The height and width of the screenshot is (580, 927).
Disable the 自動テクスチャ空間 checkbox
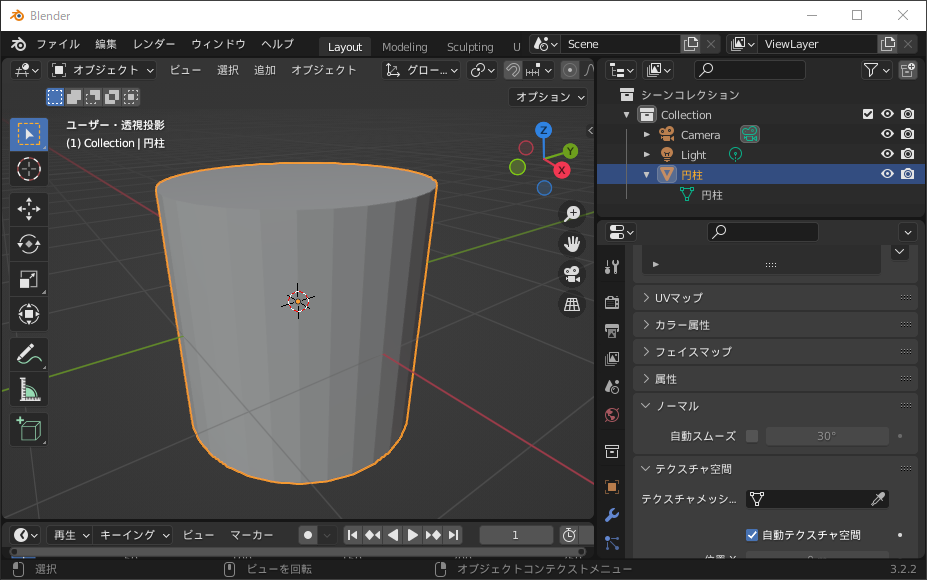pyautogui.click(x=753, y=534)
